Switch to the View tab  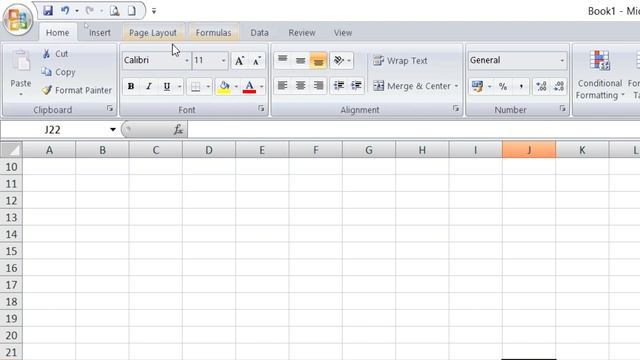tap(343, 33)
